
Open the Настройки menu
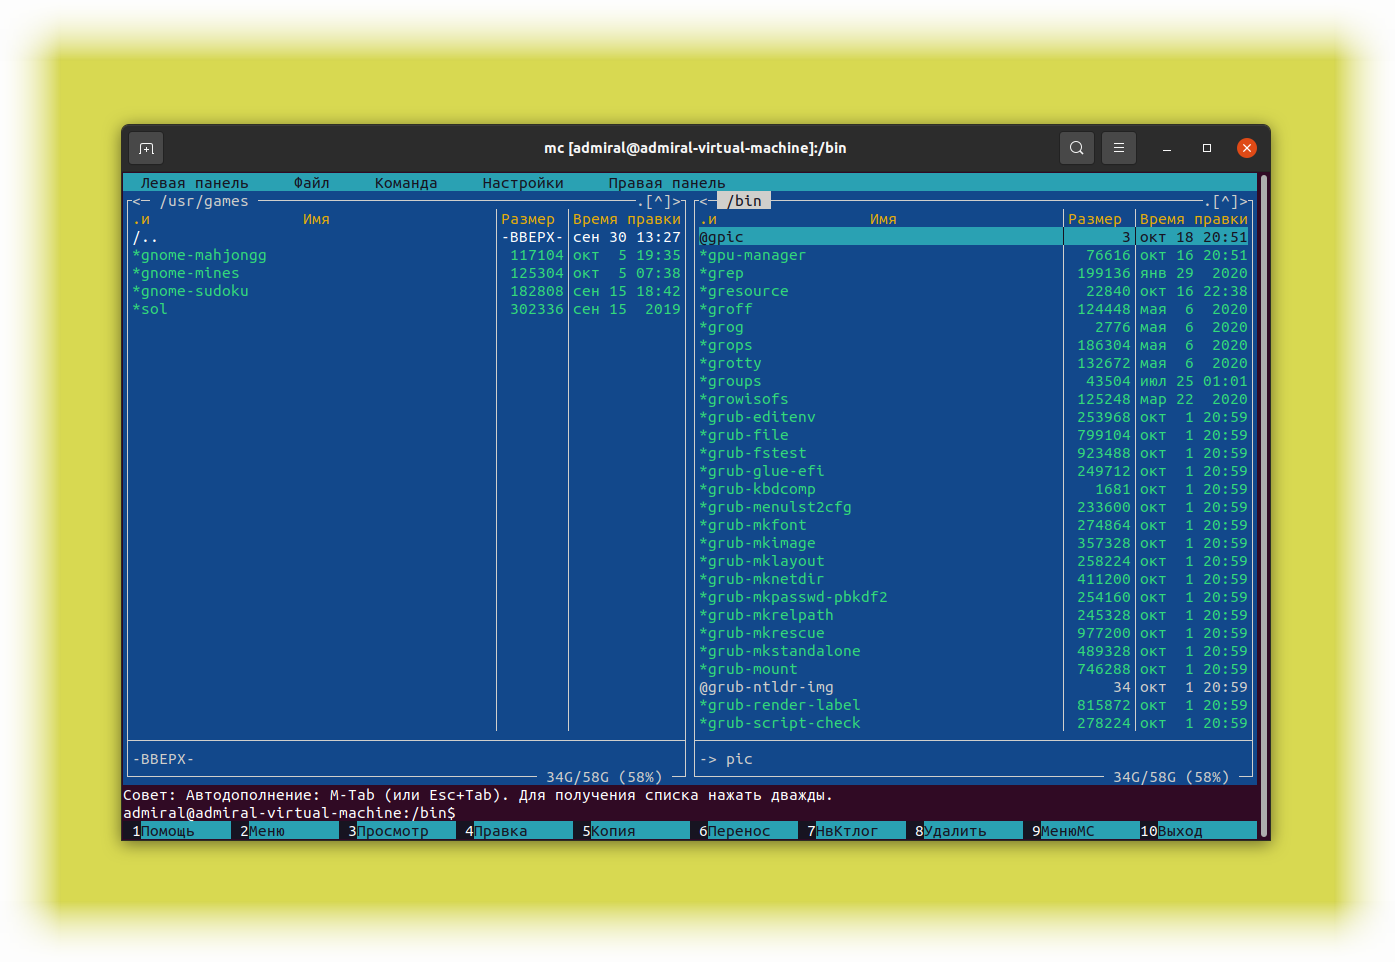(x=523, y=183)
